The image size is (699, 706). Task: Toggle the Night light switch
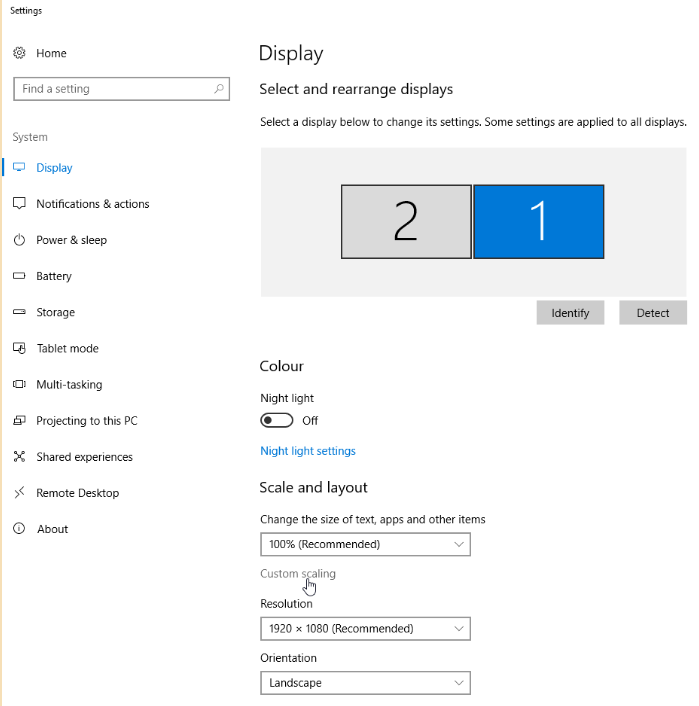(277, 421)
